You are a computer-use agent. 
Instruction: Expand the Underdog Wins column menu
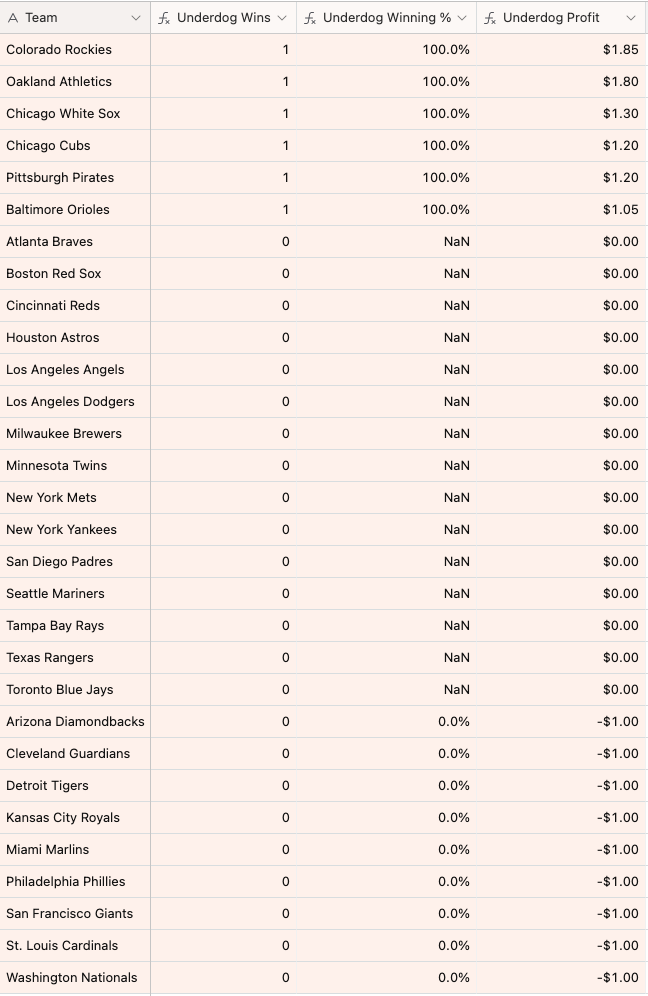282,18
